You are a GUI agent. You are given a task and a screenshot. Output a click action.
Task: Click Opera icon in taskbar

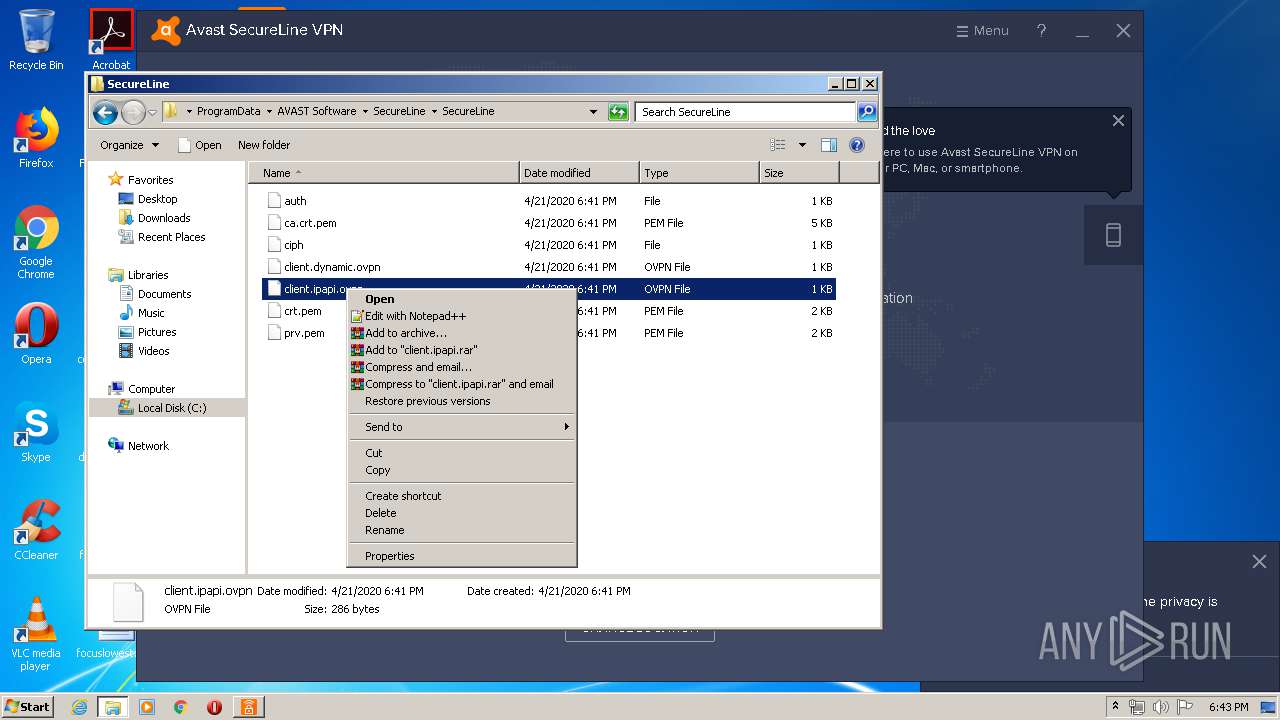(x=214, y=707)
